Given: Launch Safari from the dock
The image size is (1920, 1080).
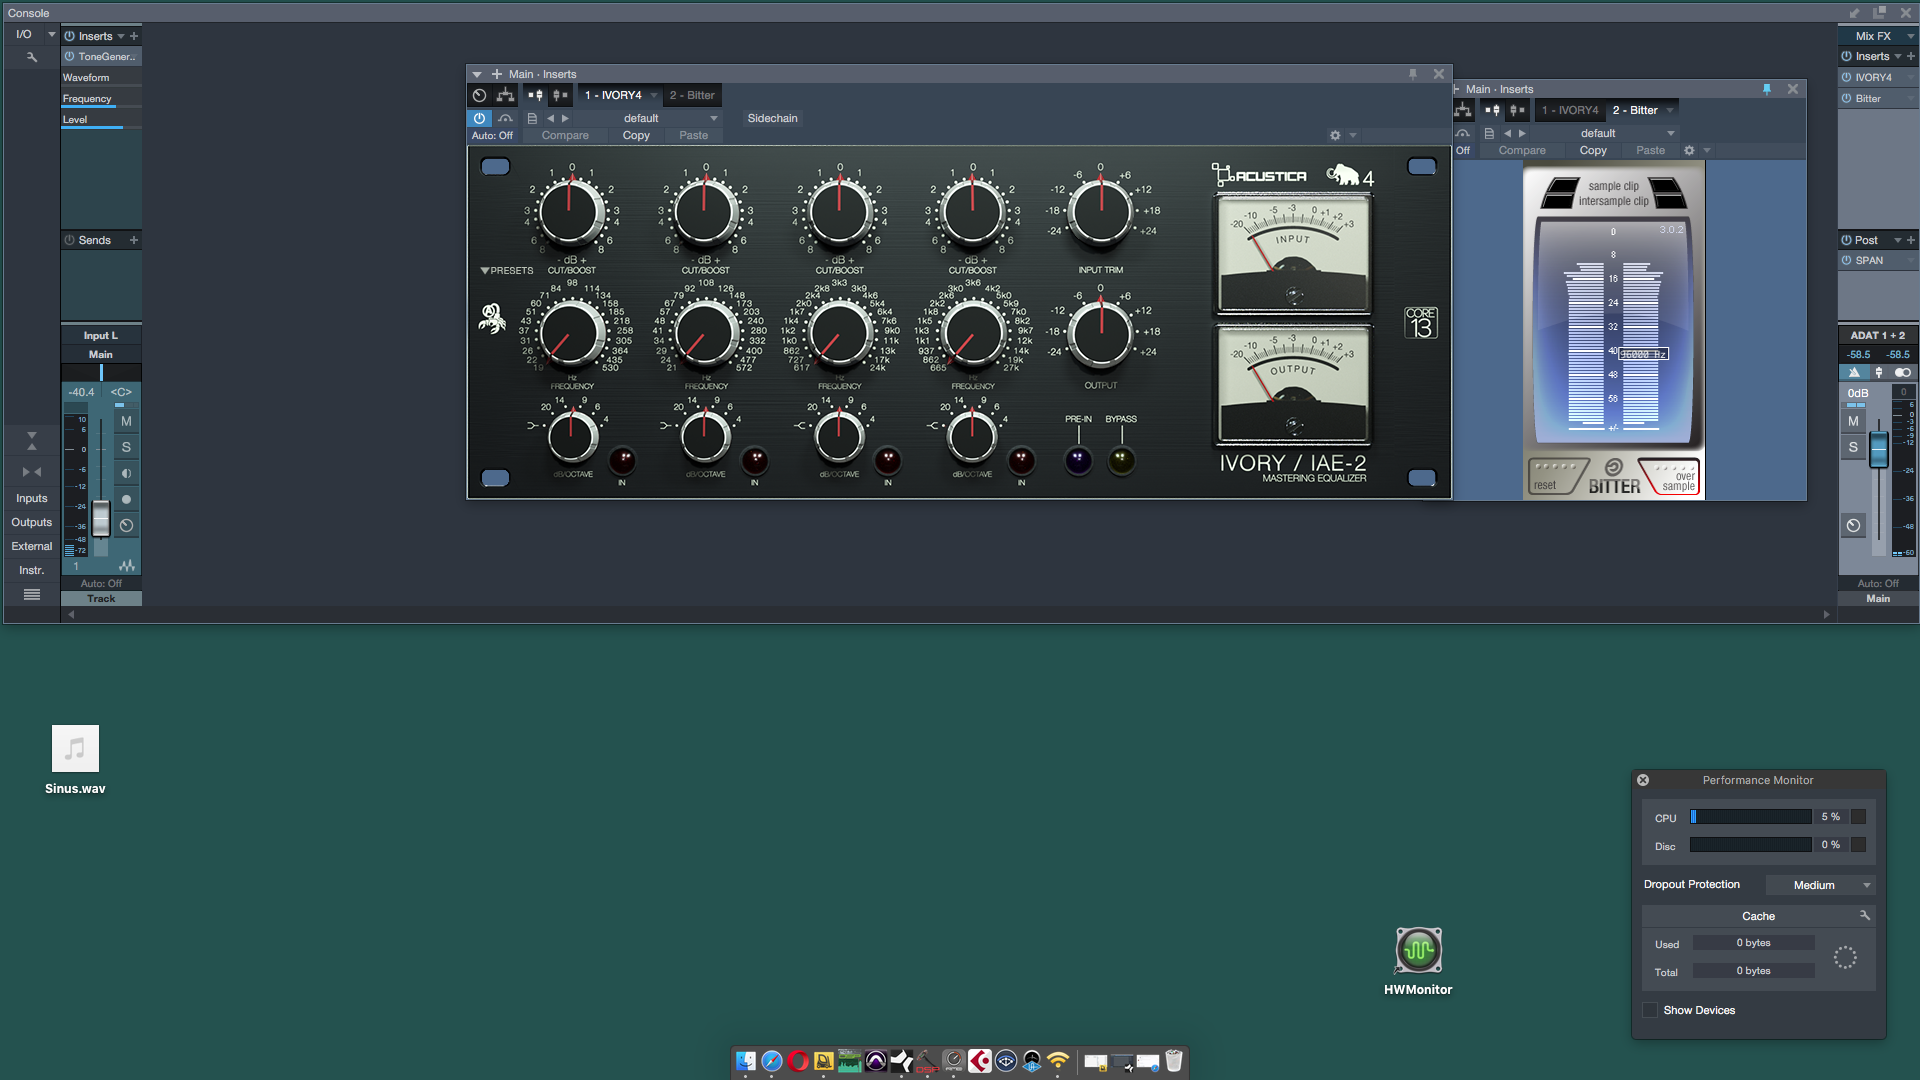Looking at the screenshot, I should [772, 1061].
